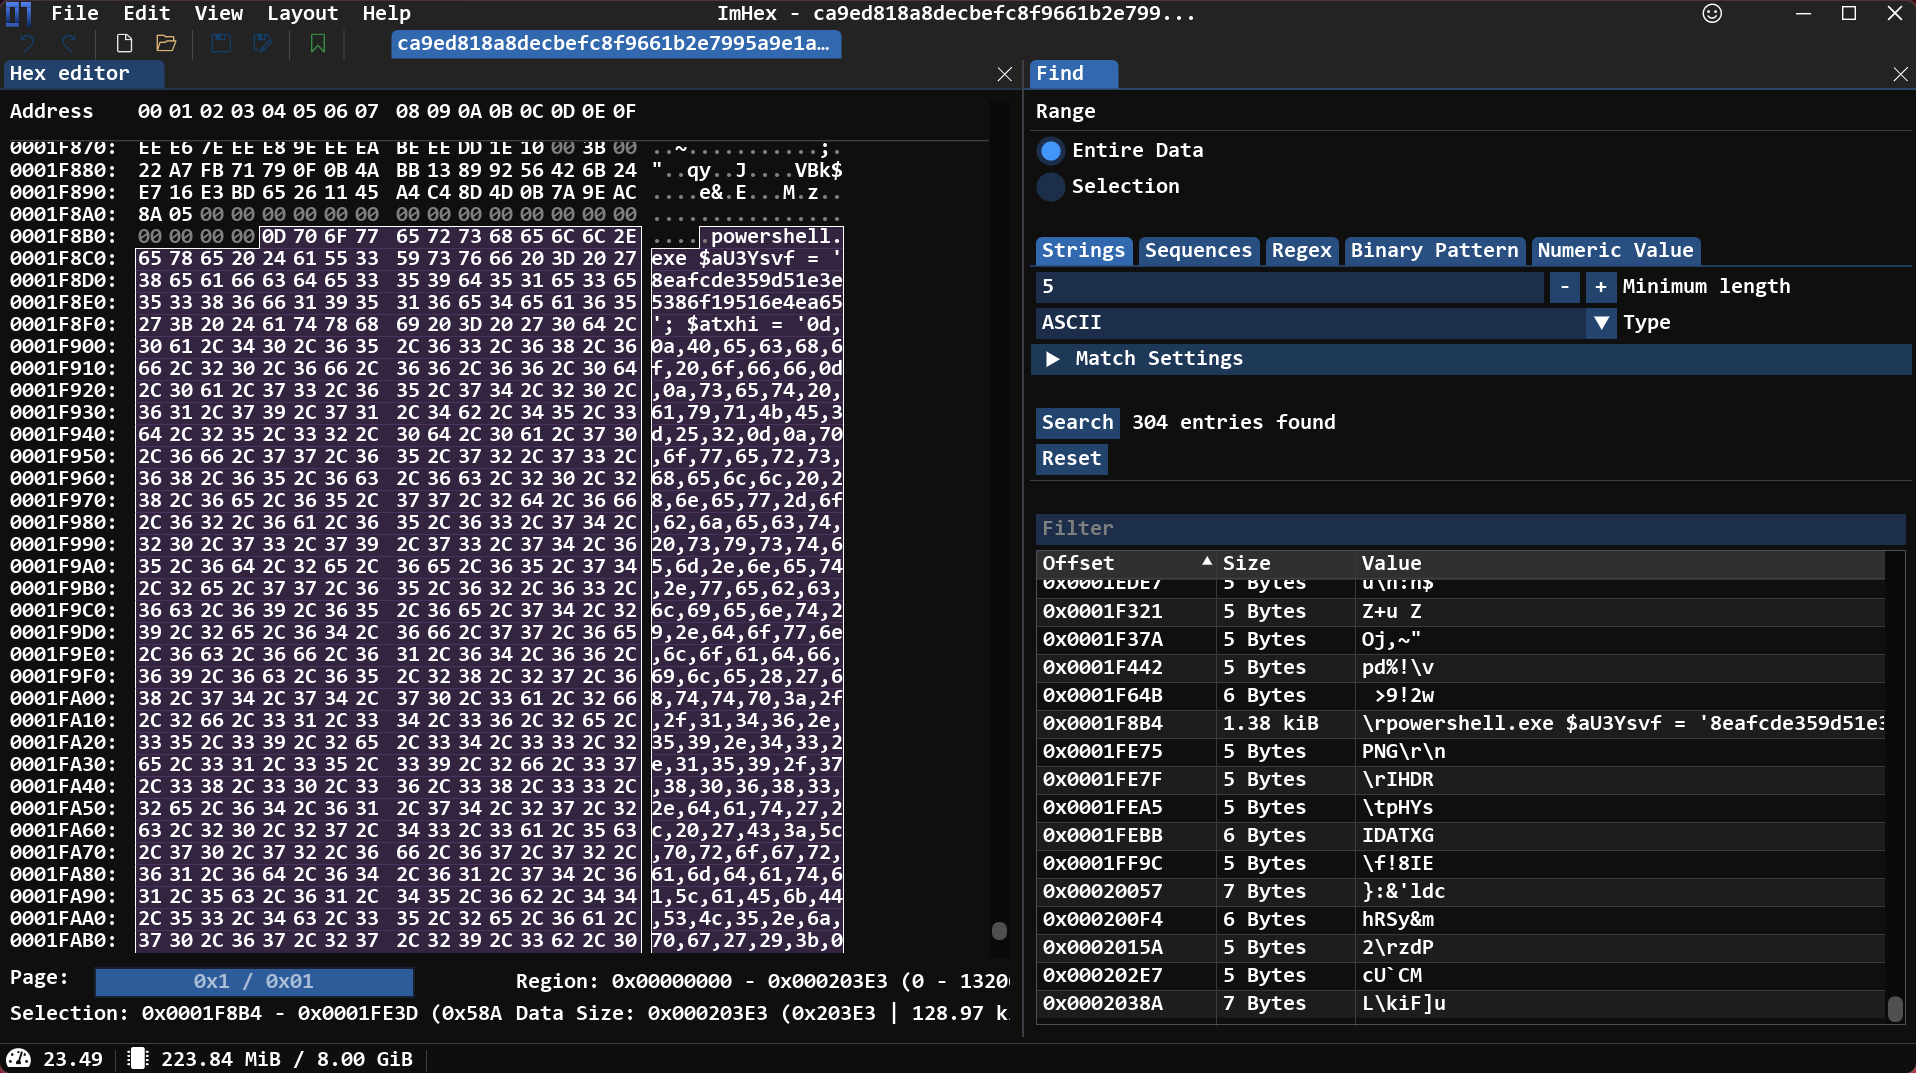The image size is (1916, 1073).
Task: Click the Undo arrow icon
Action: [27, 44]
